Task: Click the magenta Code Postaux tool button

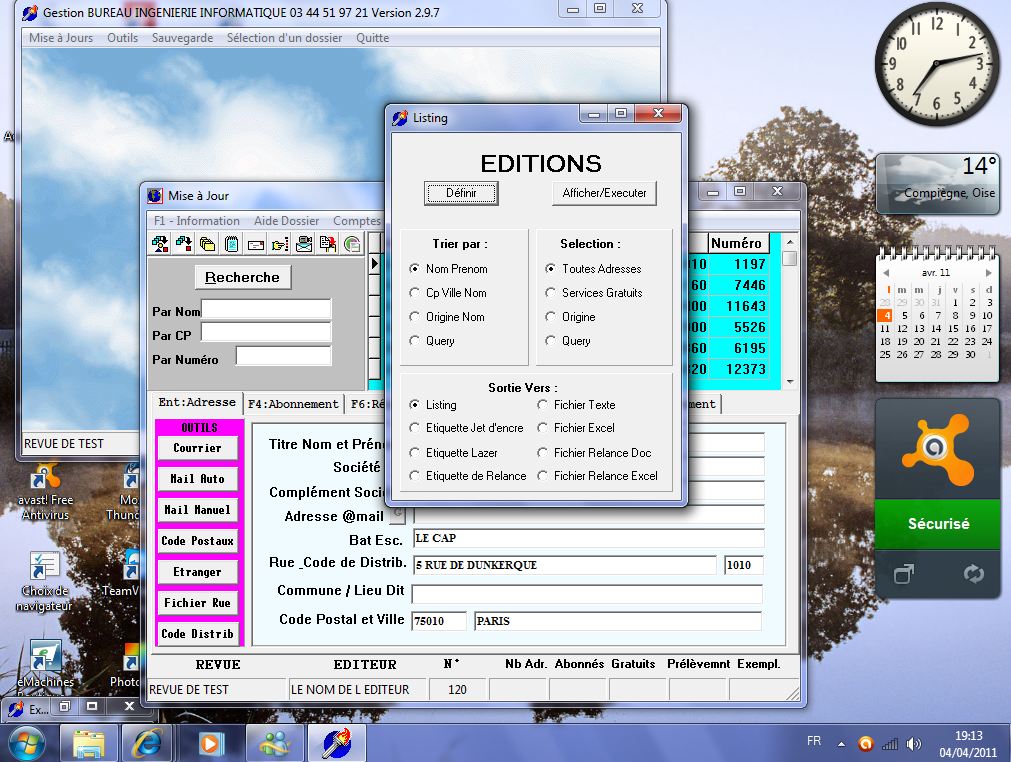Action: coord(198,541)
